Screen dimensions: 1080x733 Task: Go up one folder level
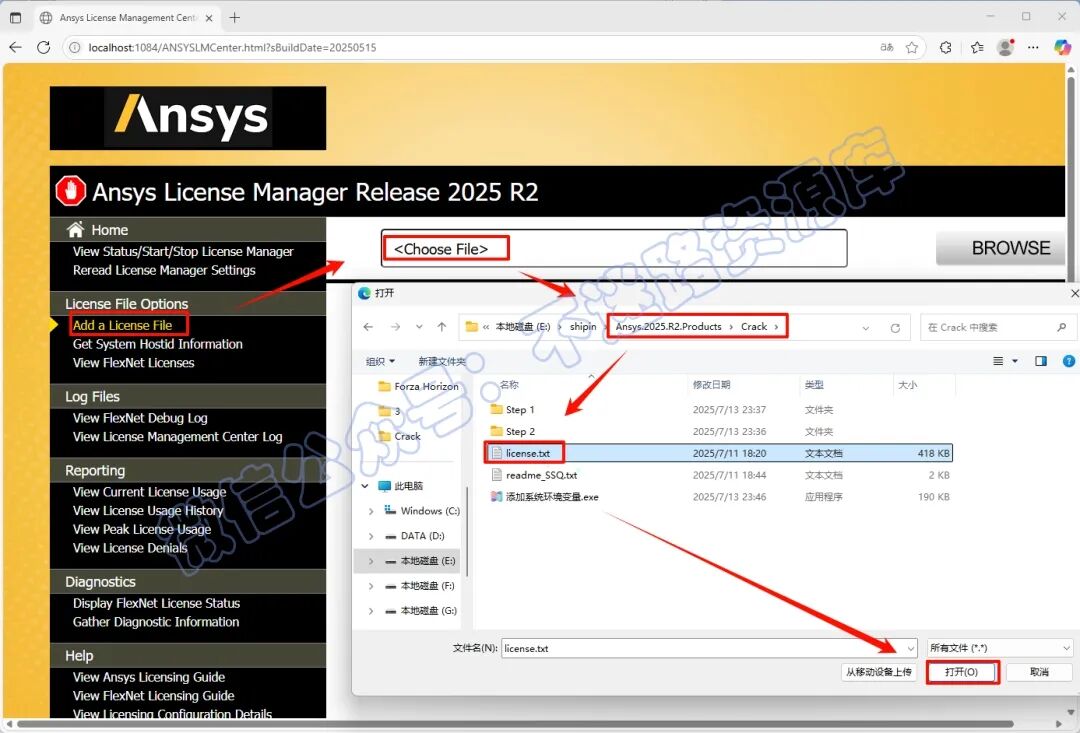[442, 327]
